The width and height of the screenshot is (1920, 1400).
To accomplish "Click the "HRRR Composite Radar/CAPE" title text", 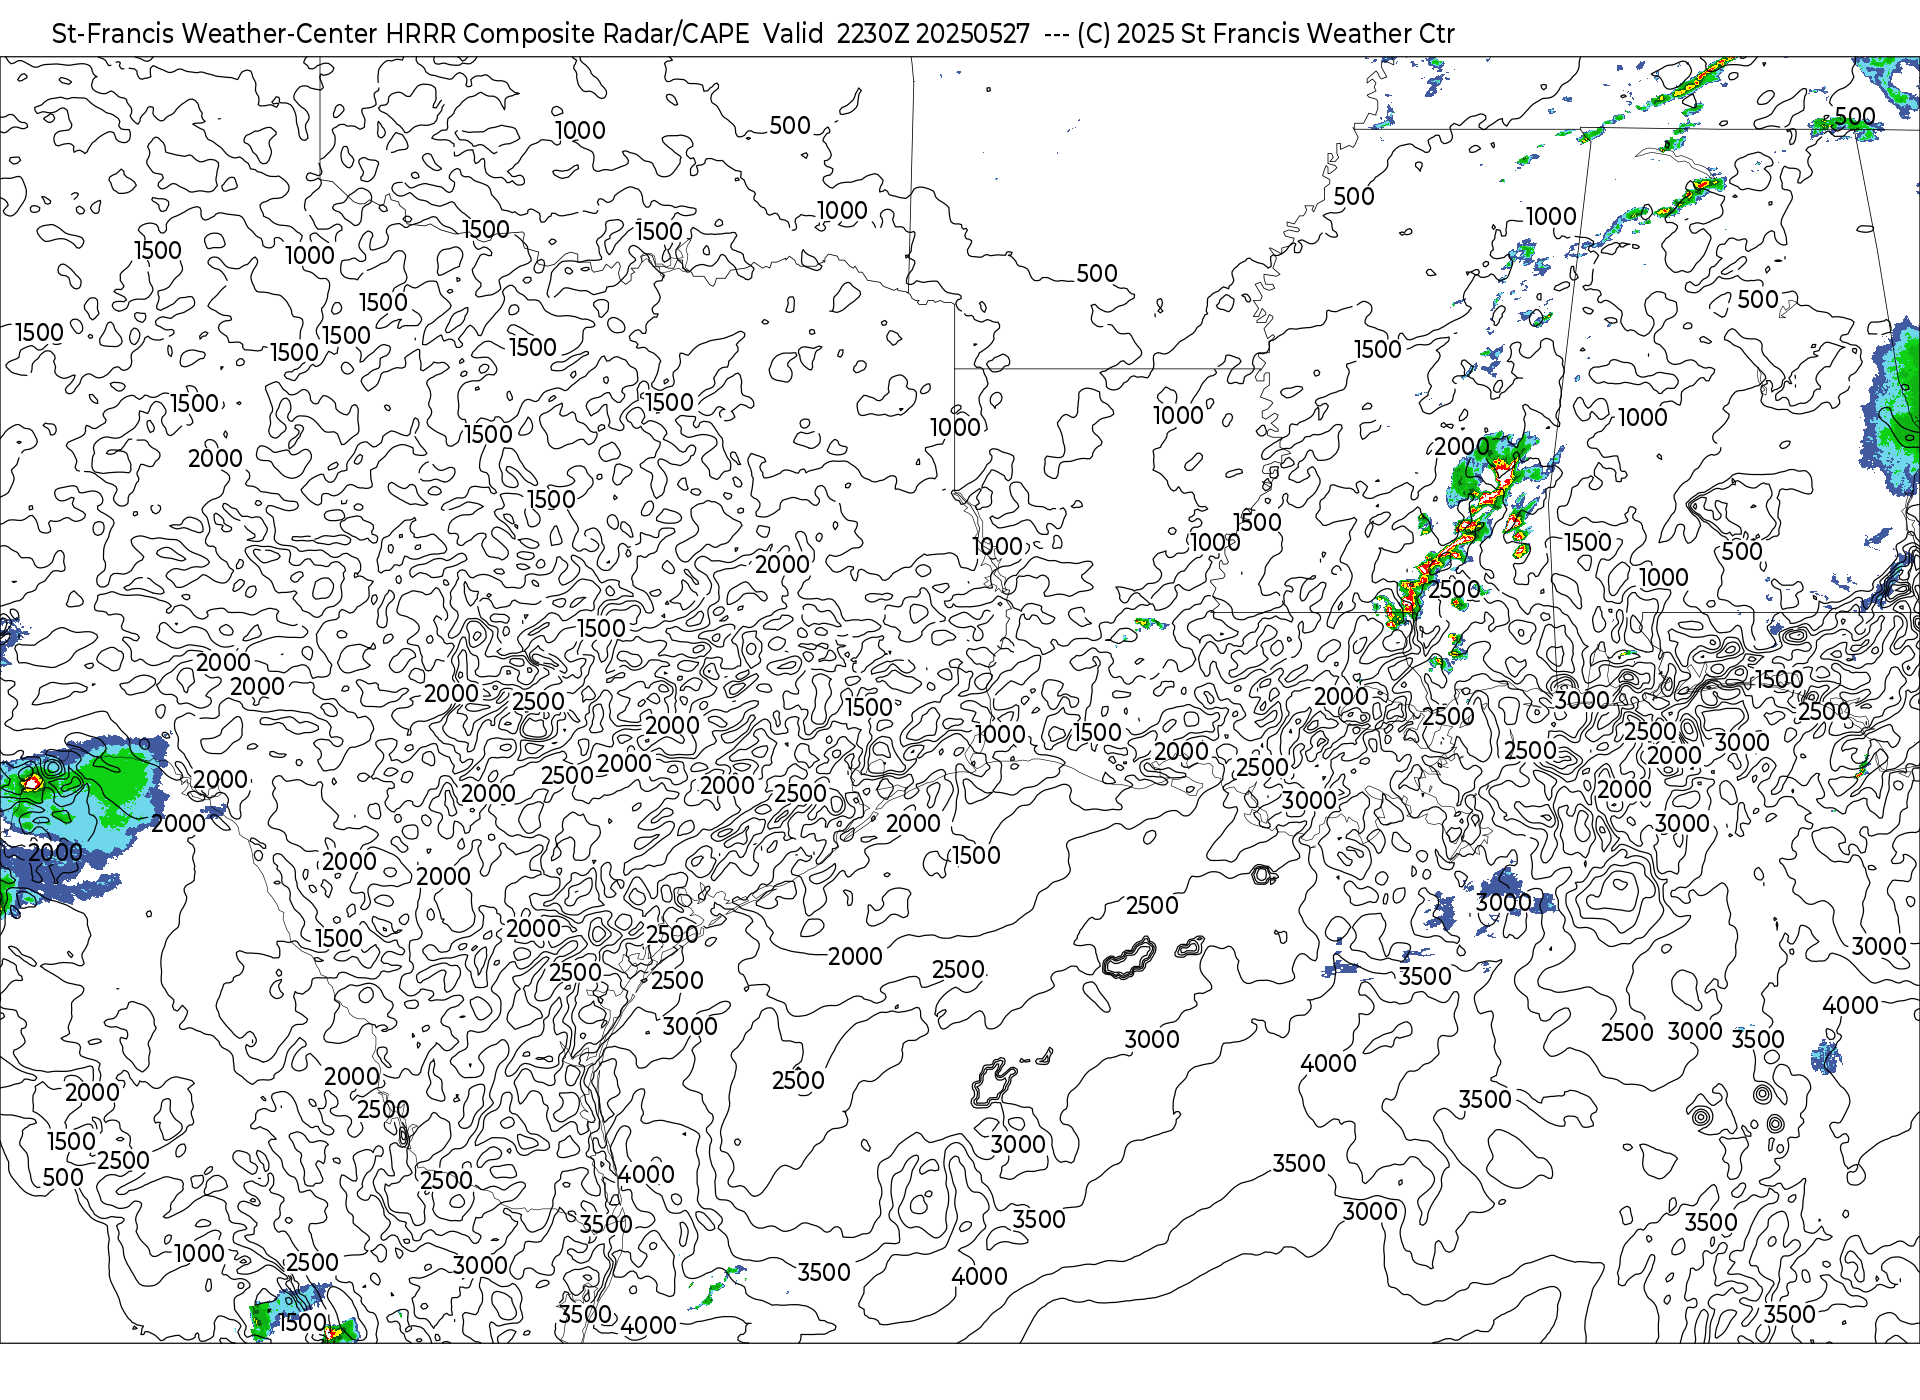I will 567,34.
